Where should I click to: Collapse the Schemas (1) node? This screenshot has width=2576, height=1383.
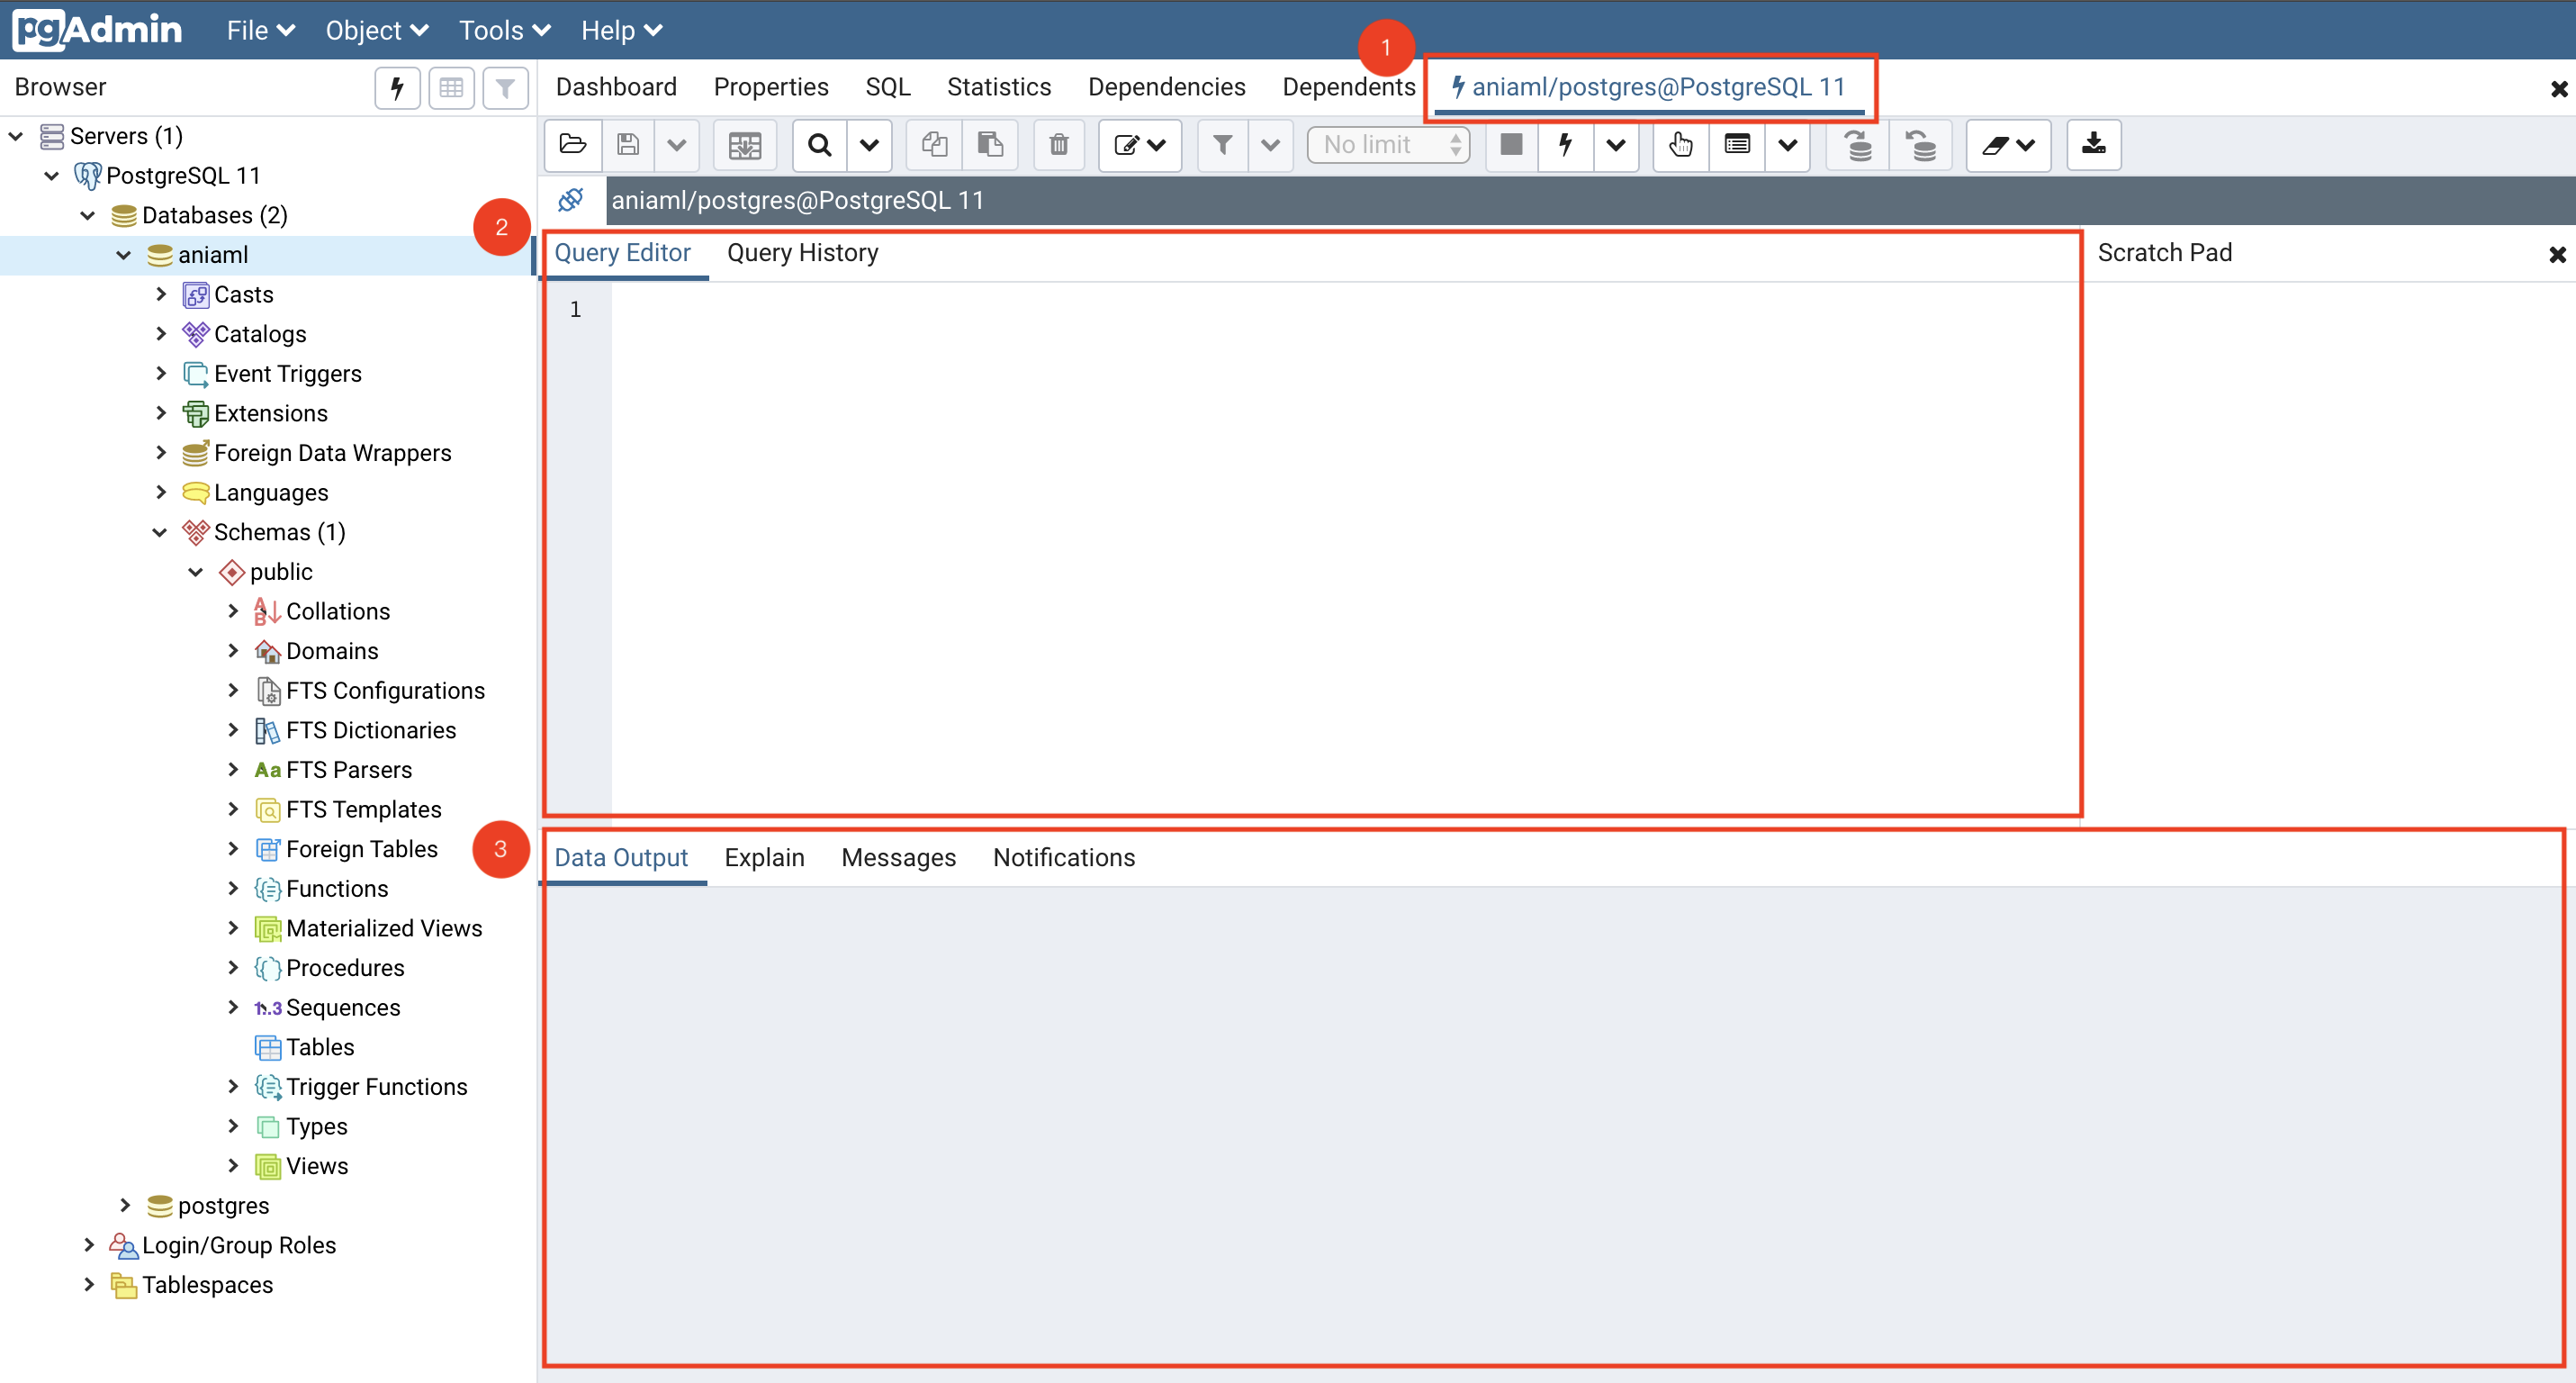pos(160,532)
